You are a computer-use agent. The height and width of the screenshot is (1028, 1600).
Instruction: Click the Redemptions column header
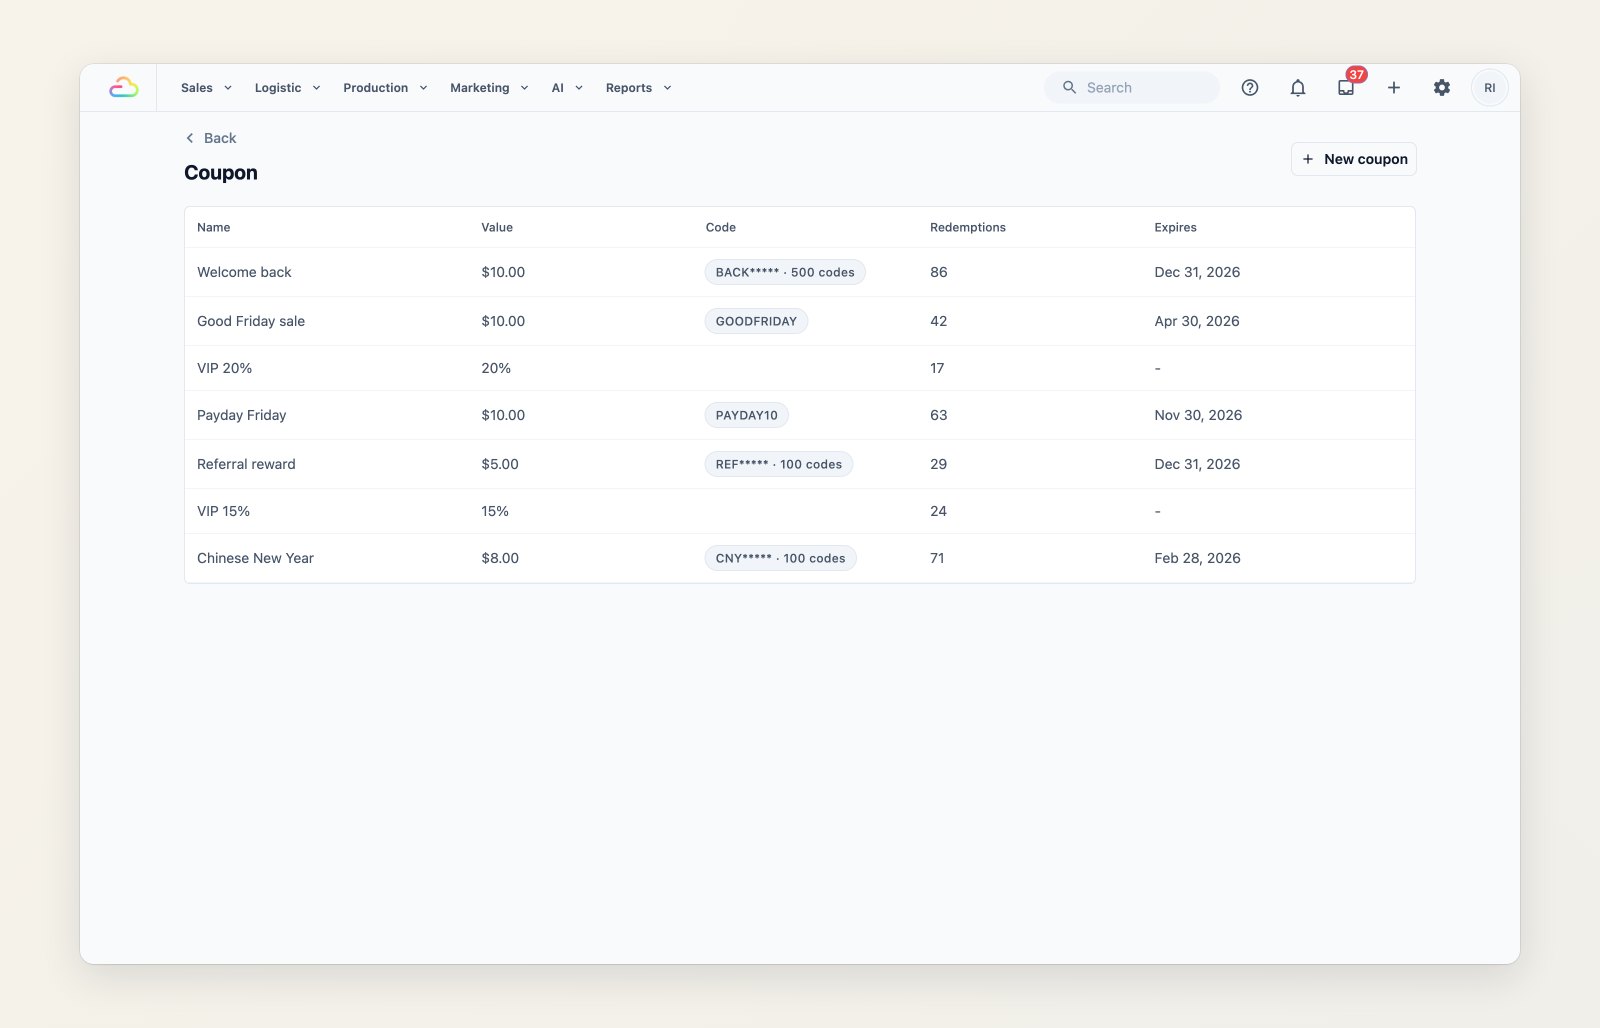[968, 228]
